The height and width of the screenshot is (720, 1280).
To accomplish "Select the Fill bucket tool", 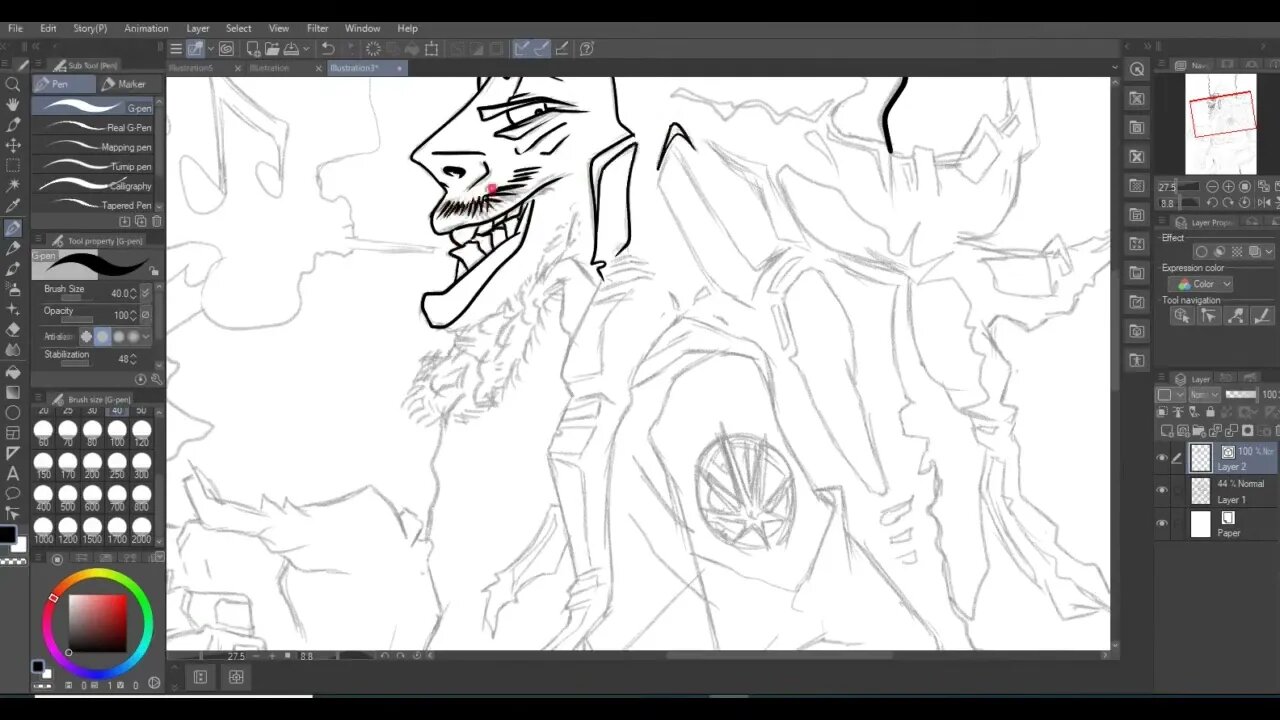I will tap(13, 371).
